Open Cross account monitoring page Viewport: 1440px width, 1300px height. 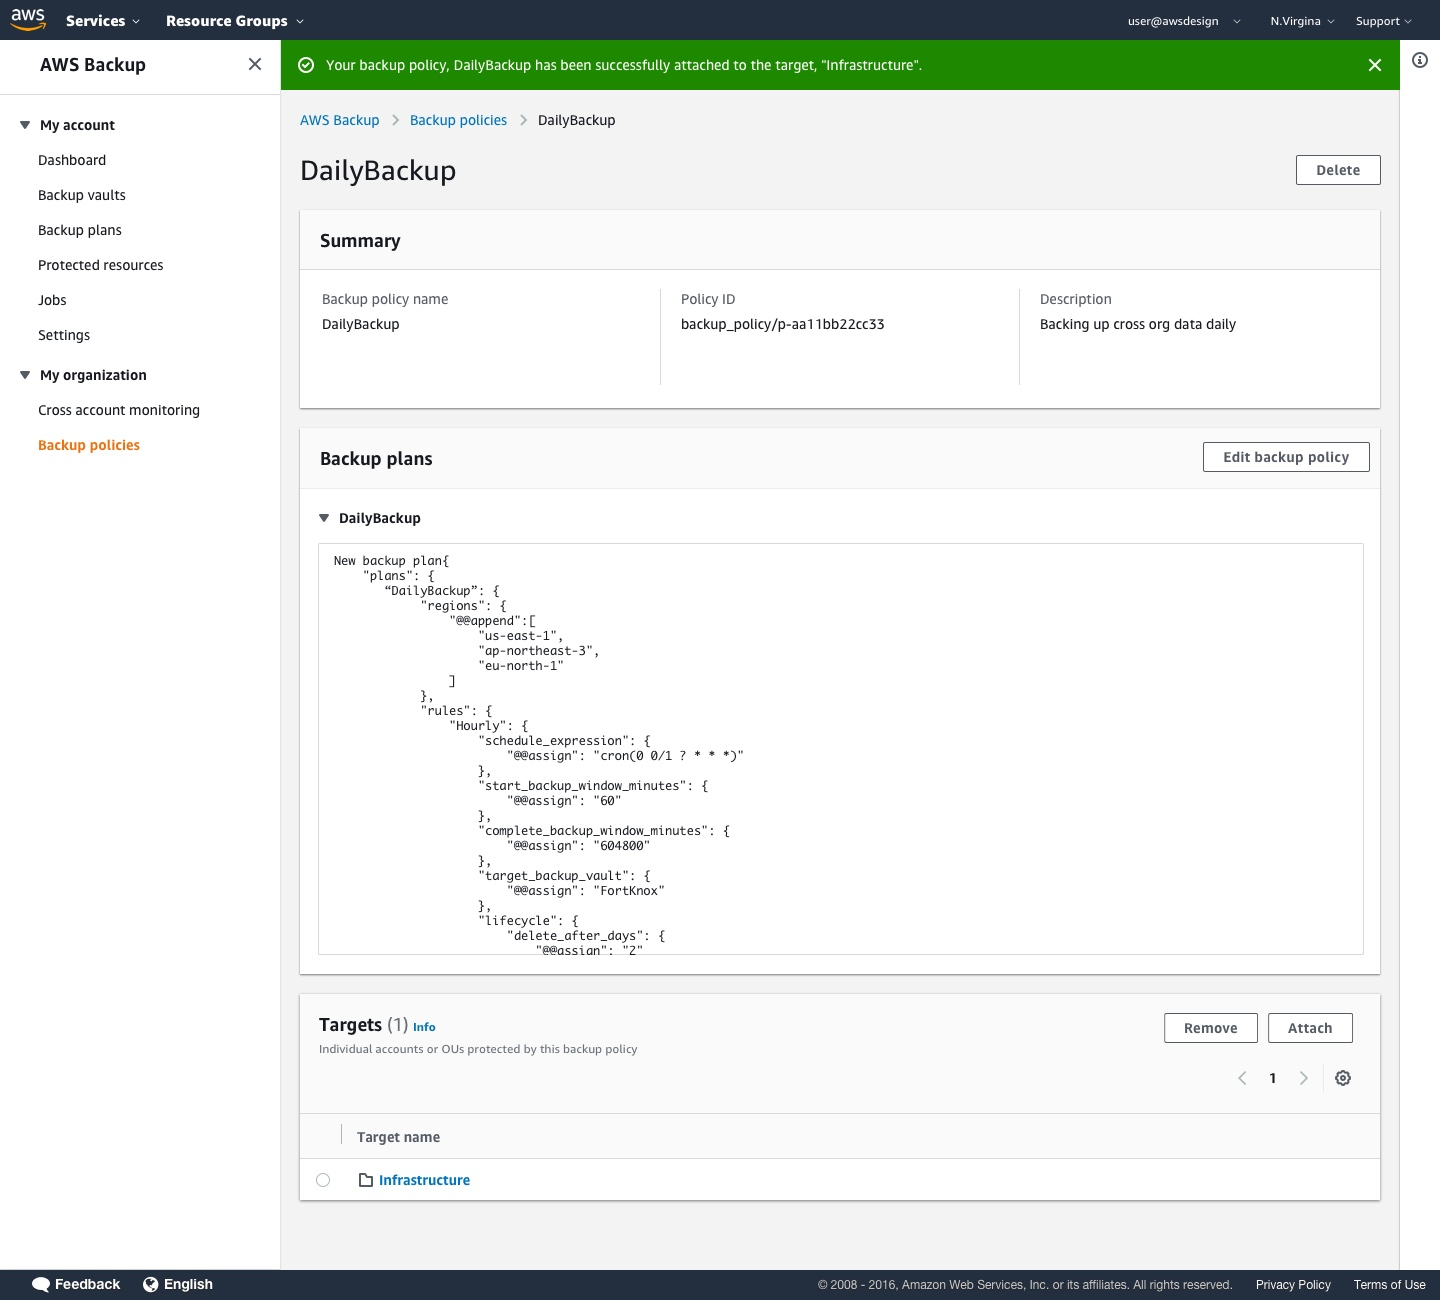[119, 410]
